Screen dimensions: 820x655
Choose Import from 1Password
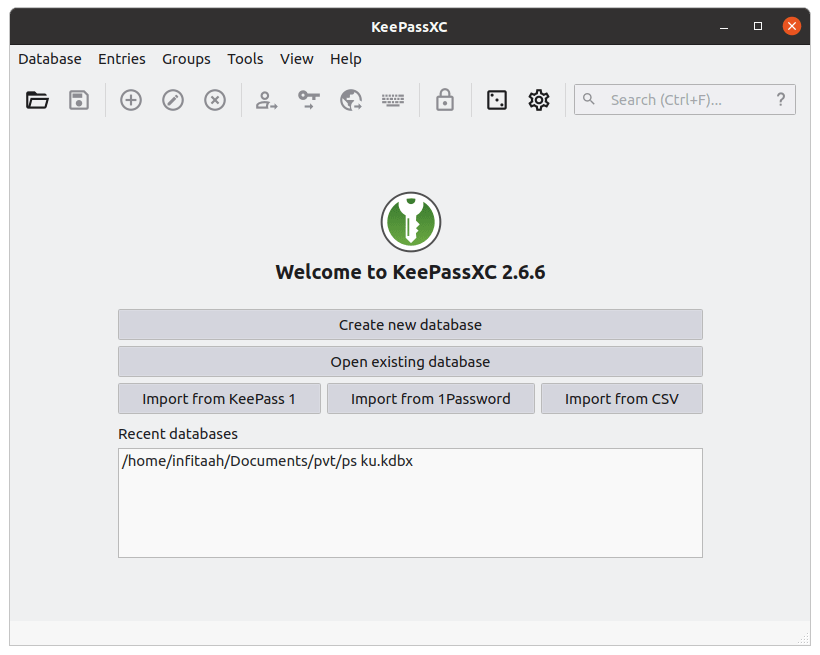(430, 398)
